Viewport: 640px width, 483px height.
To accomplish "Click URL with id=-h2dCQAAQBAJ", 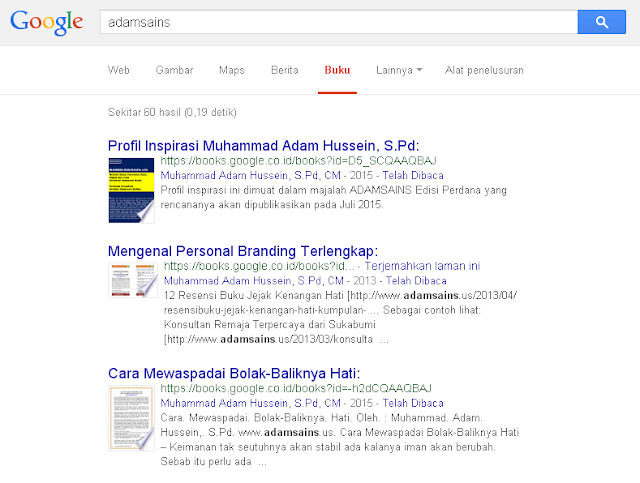I will point(296,388).
